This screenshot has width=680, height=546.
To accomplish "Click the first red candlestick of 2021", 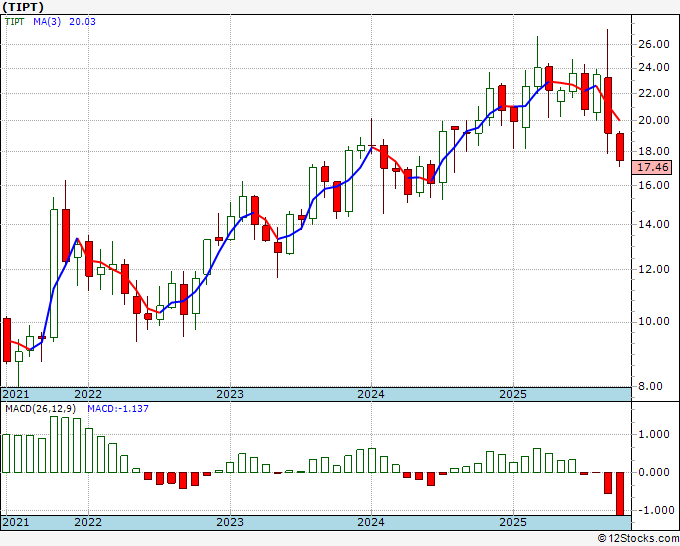I will [7, 340].
